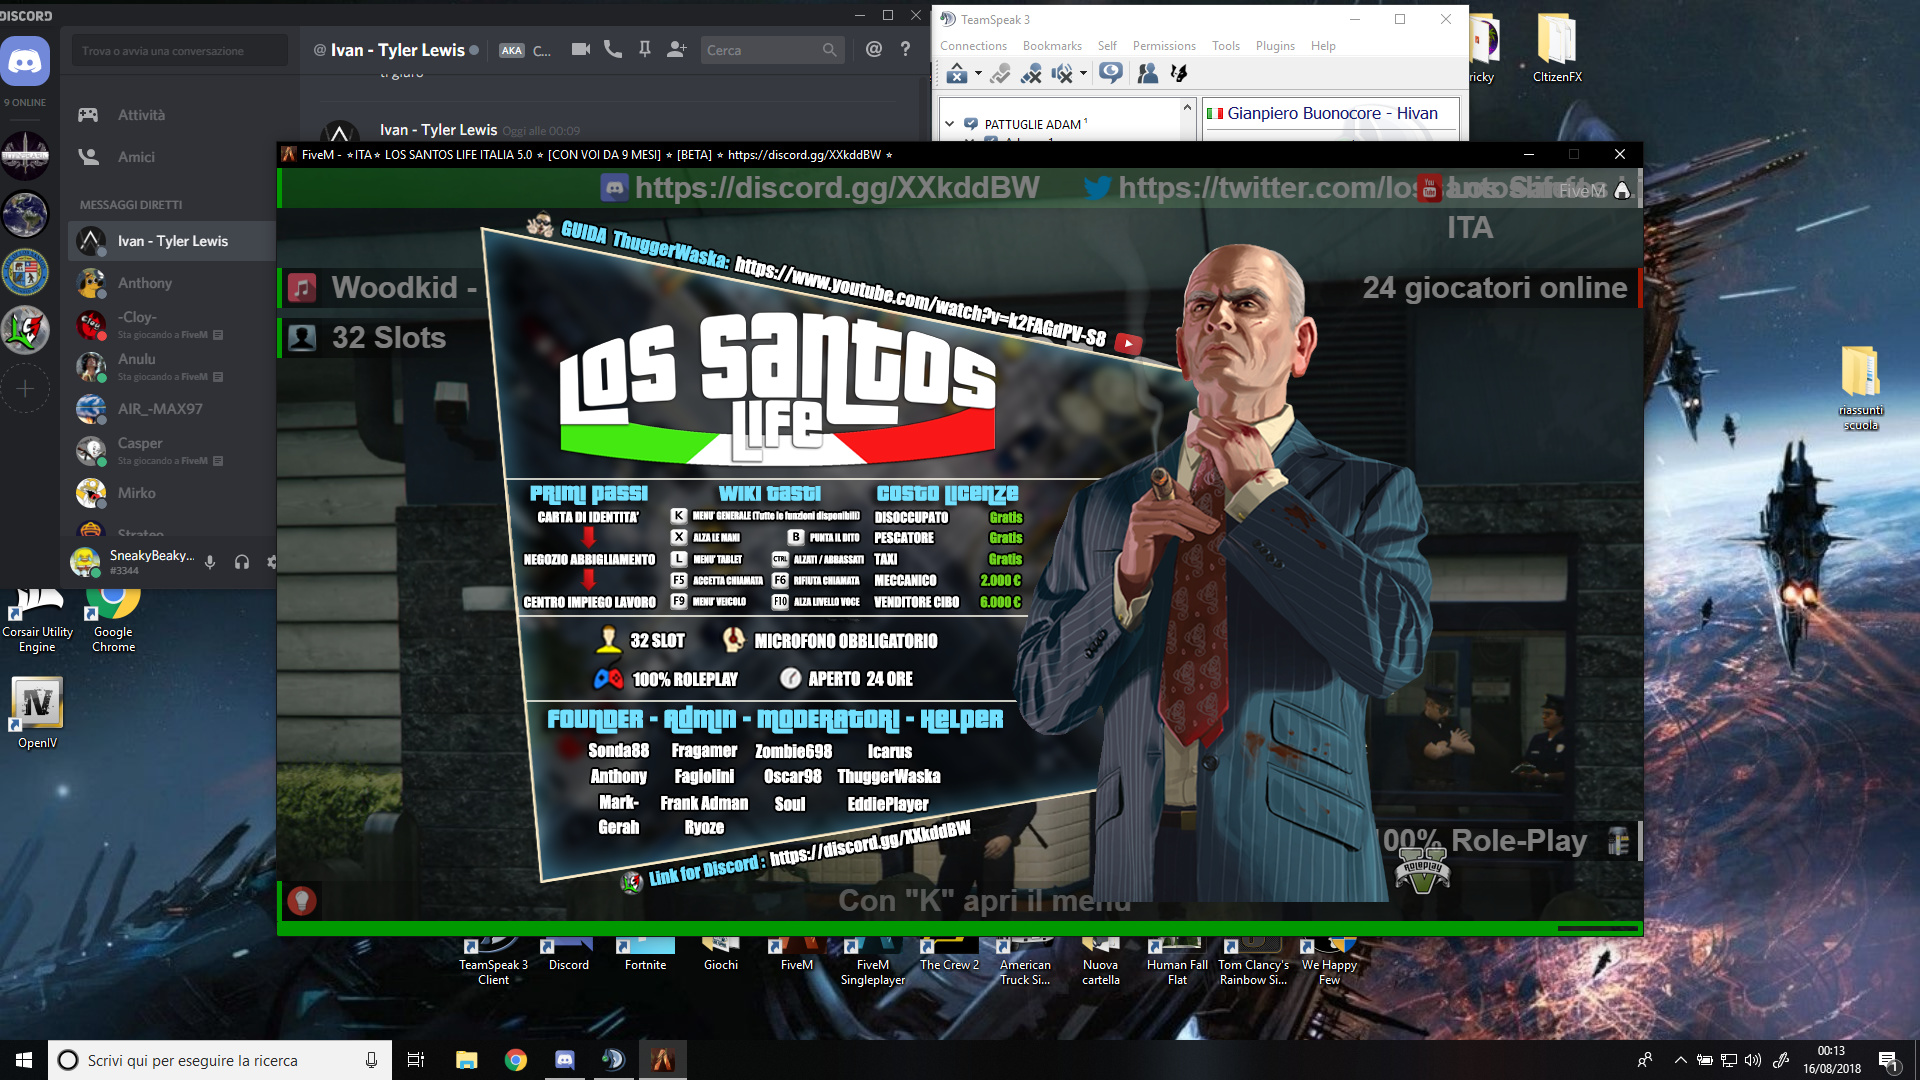This screenshot has width=1920, height=1080.
Task: Open TeamSpeak Tools menu
Action: pos(1226,46)
